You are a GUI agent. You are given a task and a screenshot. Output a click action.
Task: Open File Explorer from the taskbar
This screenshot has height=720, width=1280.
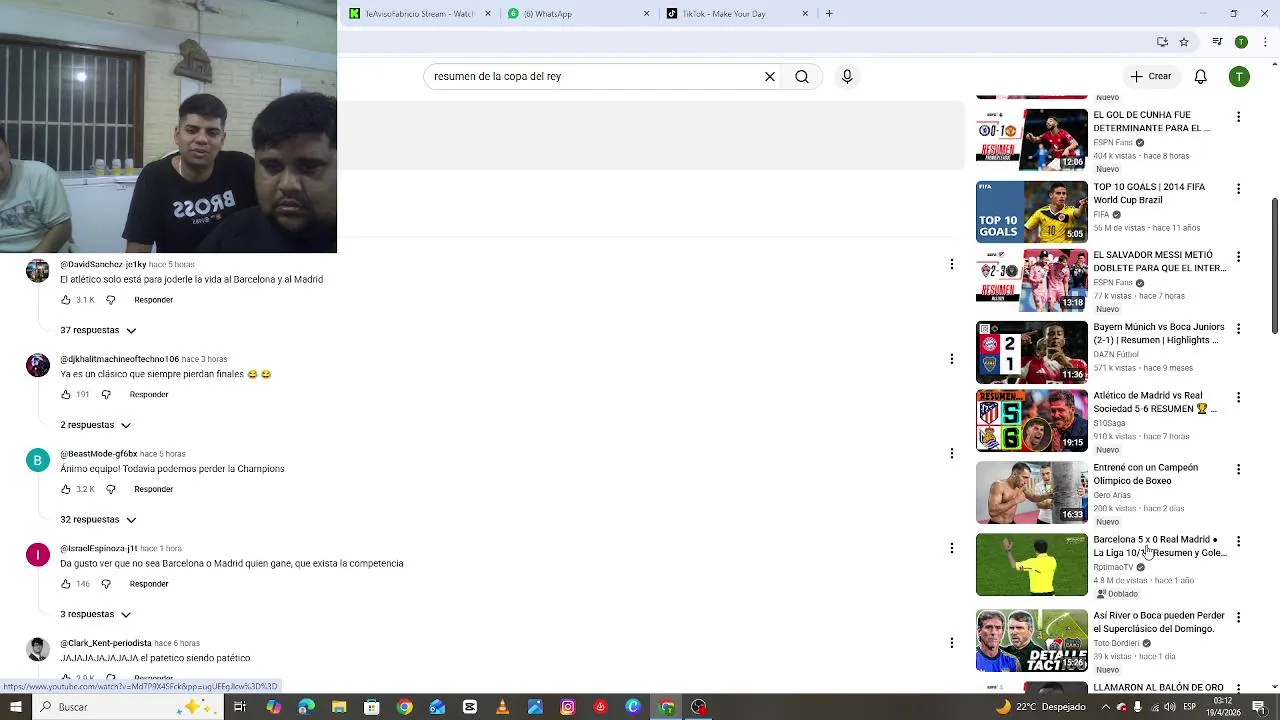pyautogui.click(x=339, y=707)
